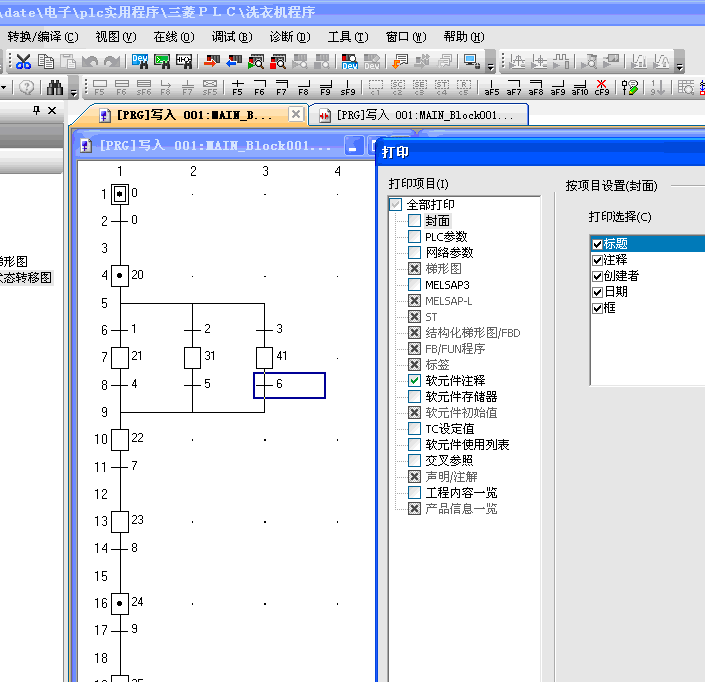Pin the left navigation panel
Viewport: 705px width, 682px height.
coord(37,111)
